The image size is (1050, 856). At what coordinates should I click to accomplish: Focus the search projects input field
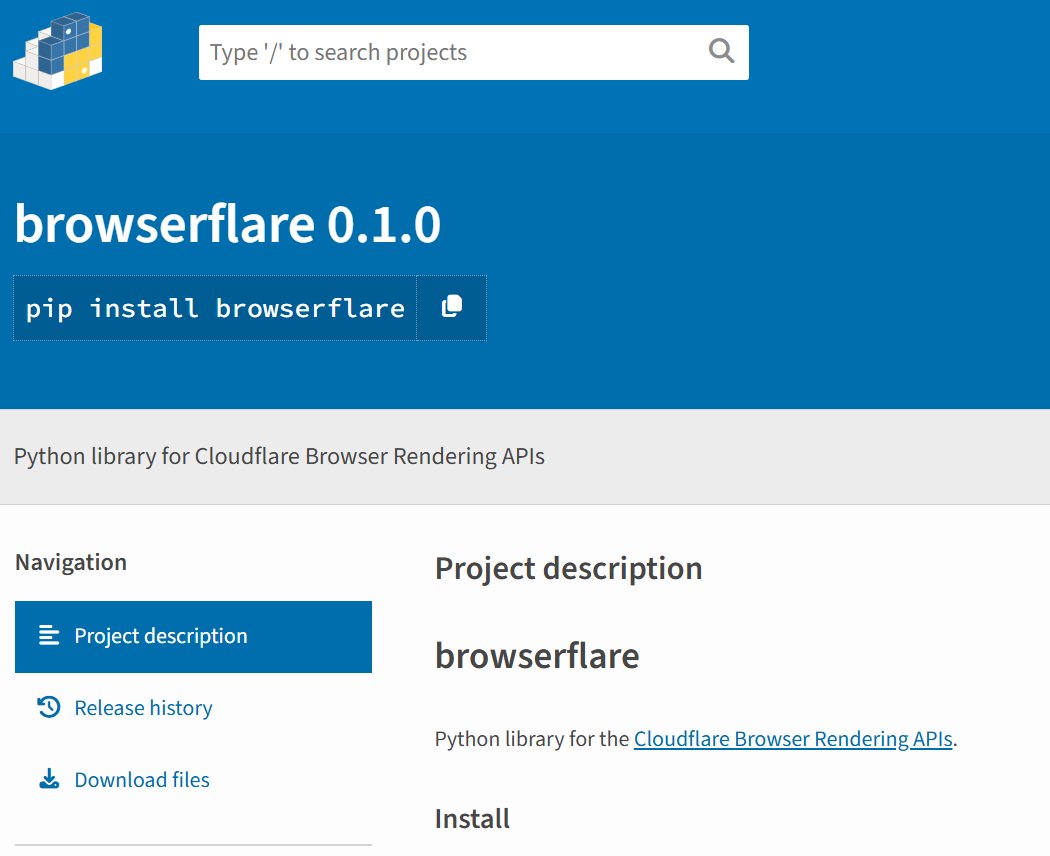click(473, 52)
